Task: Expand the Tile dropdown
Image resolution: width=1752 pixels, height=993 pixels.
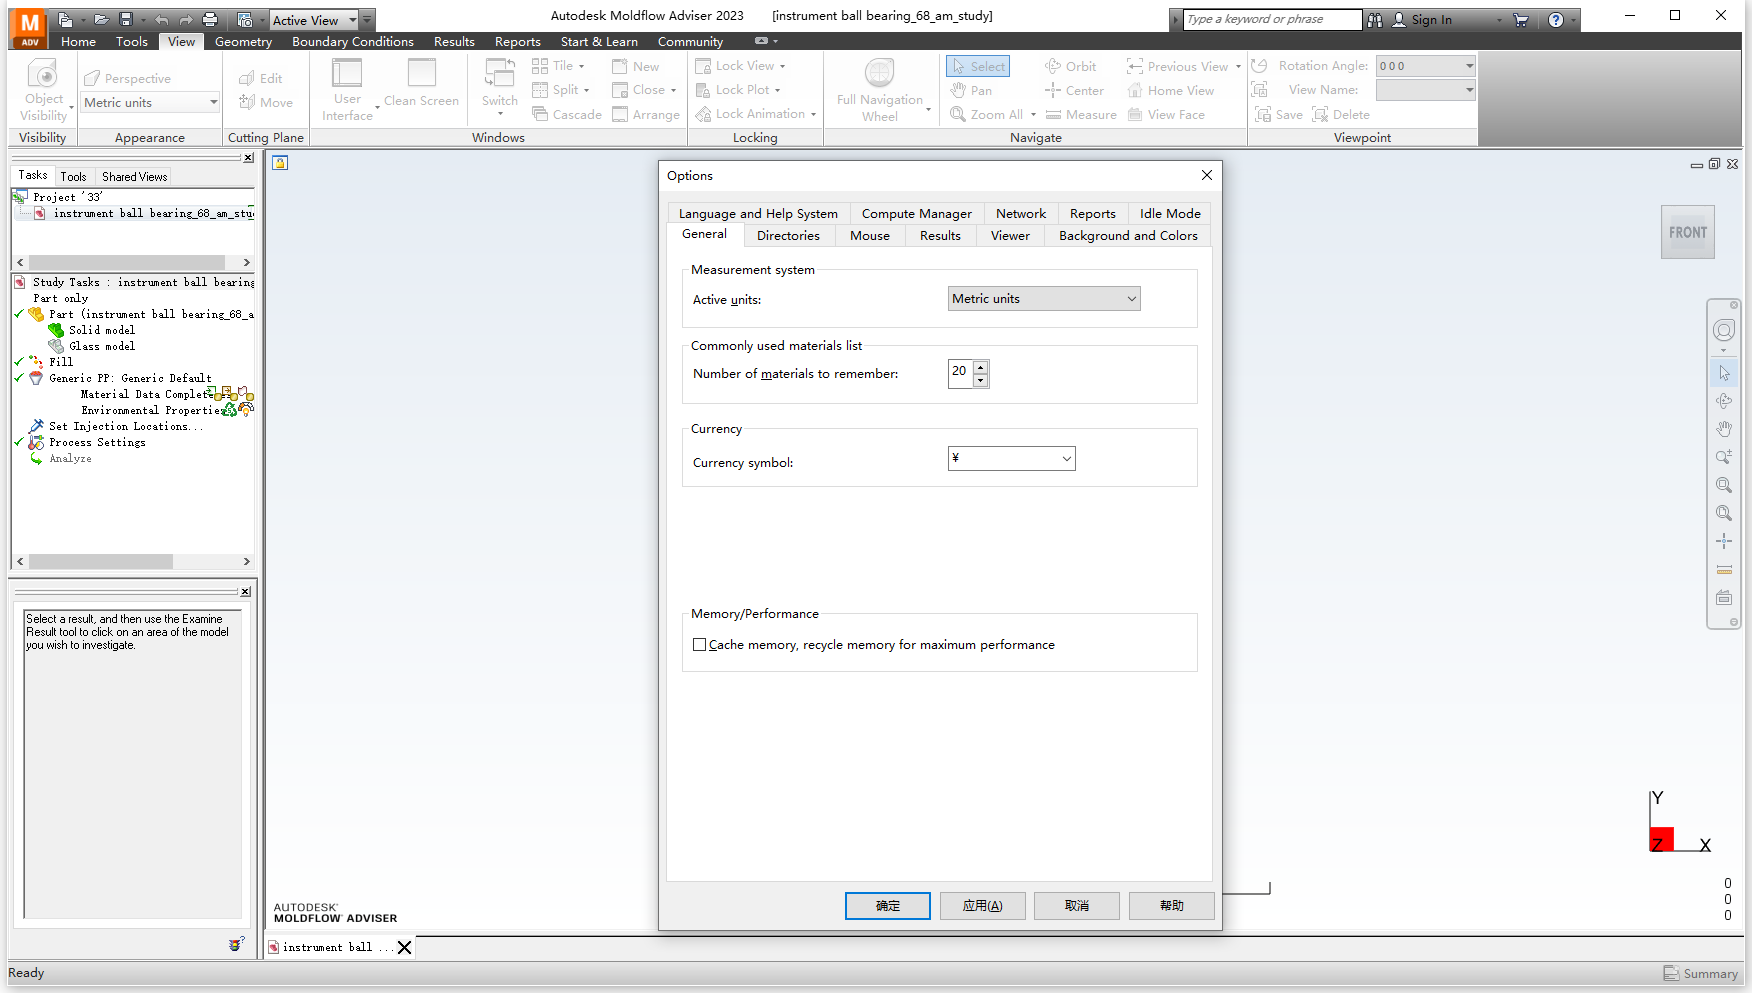Action: pyautogui.click(x=581, y=66)
